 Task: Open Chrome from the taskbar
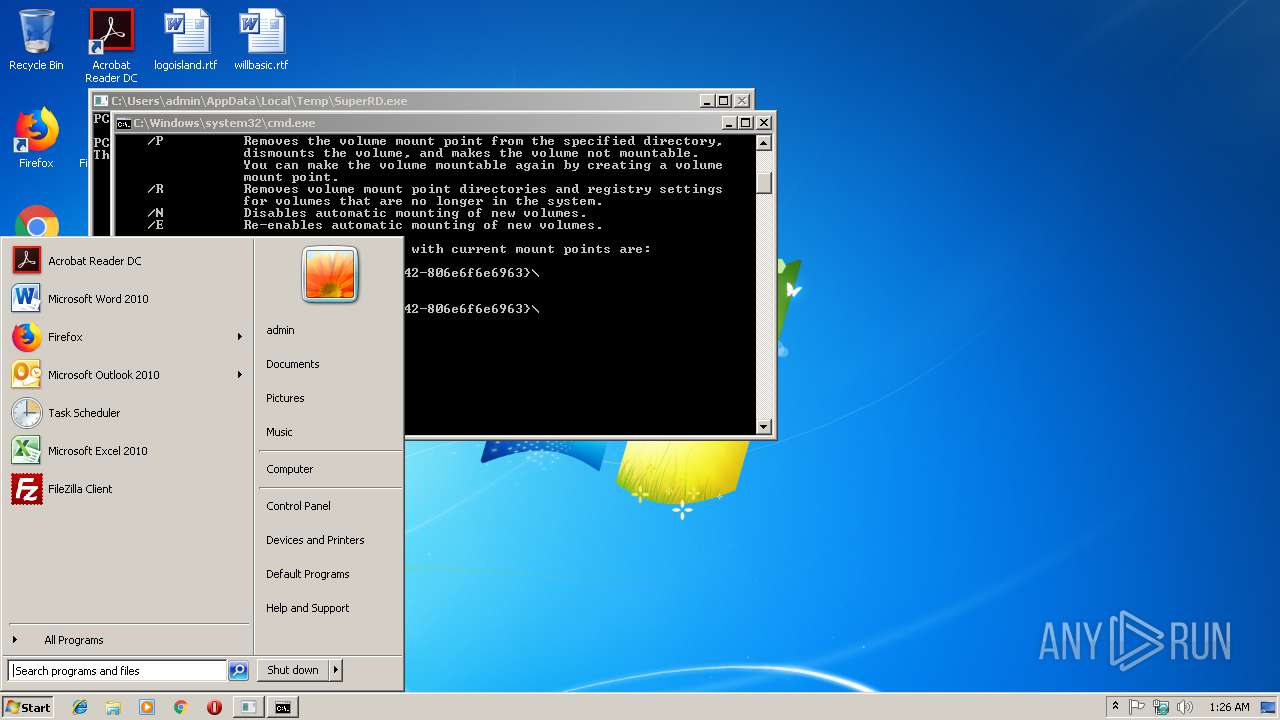pos(180,707)
